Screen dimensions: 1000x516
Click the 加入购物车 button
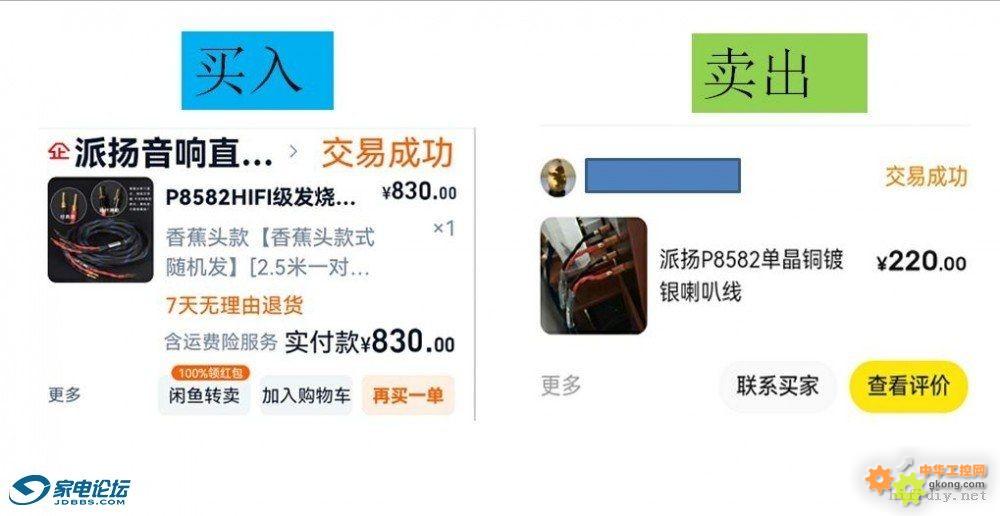click(x=306, y=395)
